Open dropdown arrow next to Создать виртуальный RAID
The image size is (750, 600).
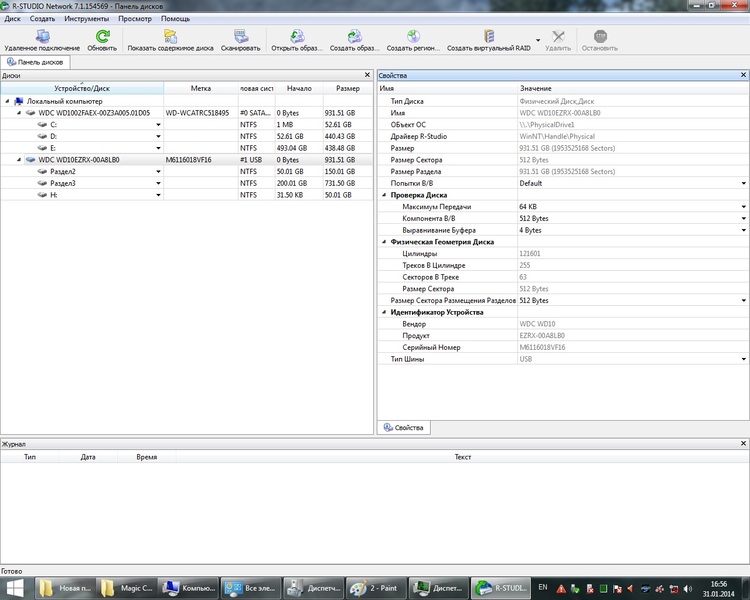coord(538,41)
